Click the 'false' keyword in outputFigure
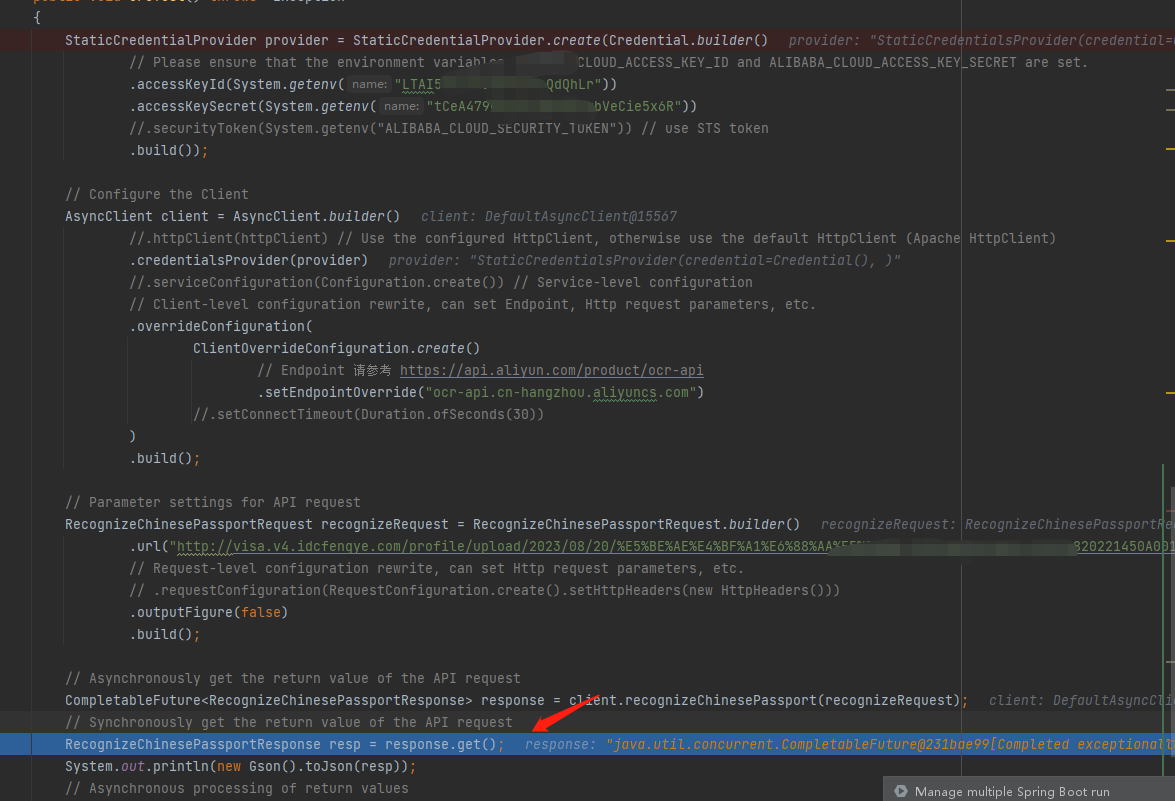1175x801 pixels. click(x=261, y=612)
